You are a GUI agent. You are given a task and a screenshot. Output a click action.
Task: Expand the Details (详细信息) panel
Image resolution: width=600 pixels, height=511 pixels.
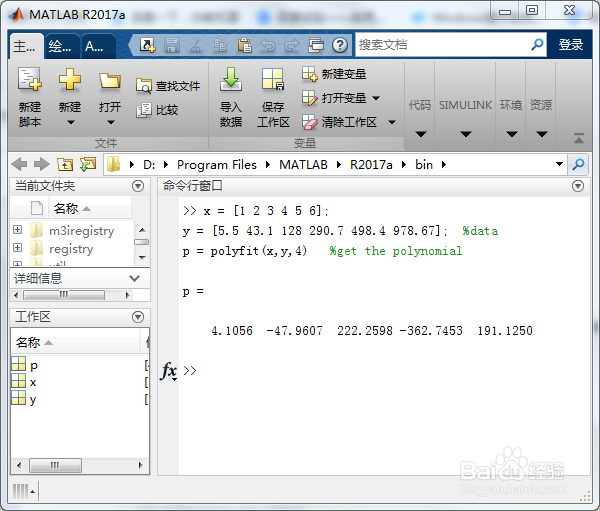pos(134,278)
